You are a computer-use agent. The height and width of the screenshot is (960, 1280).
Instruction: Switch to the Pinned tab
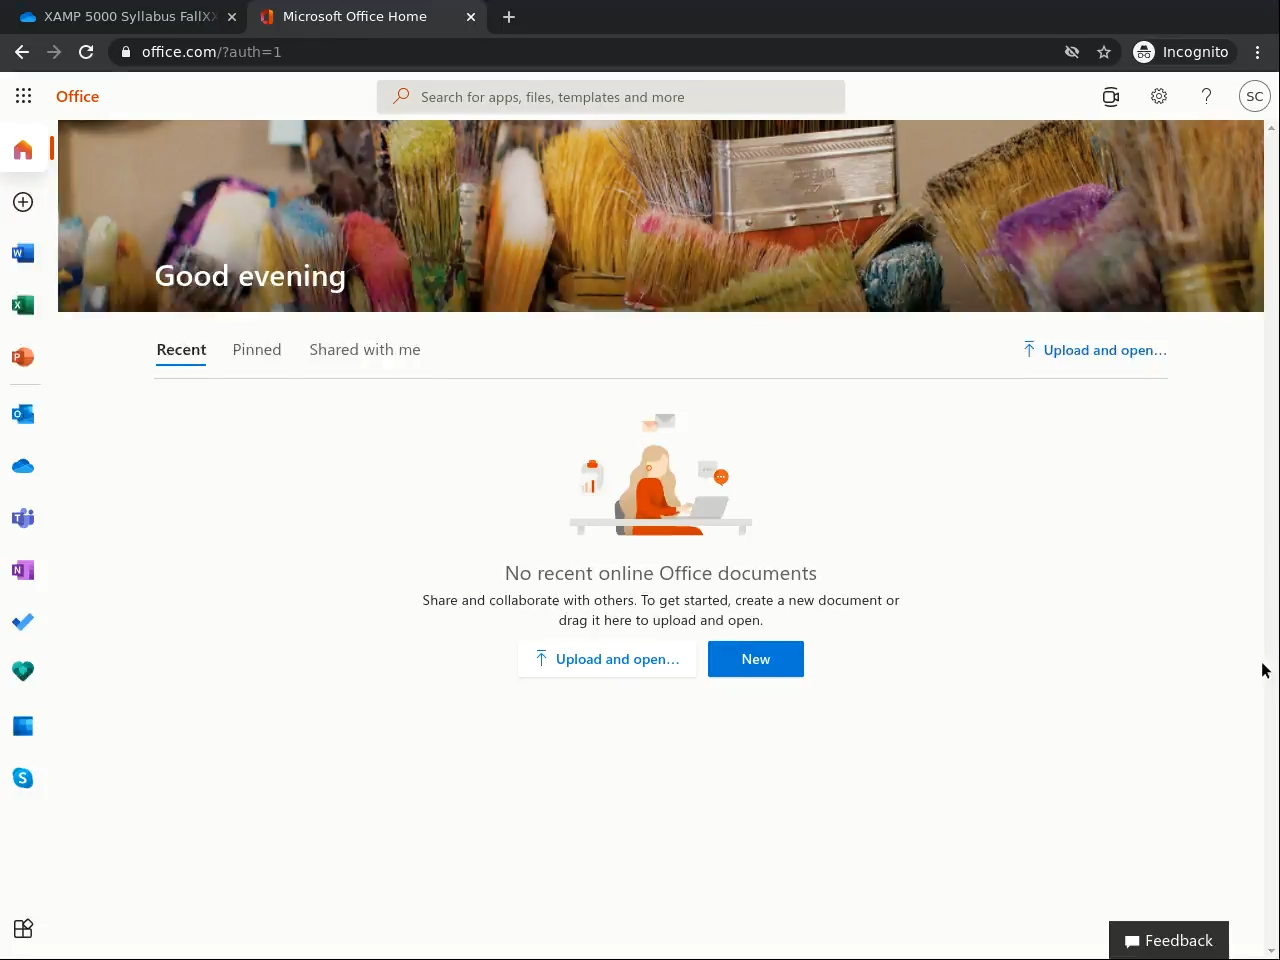click(x=257, y=350)
